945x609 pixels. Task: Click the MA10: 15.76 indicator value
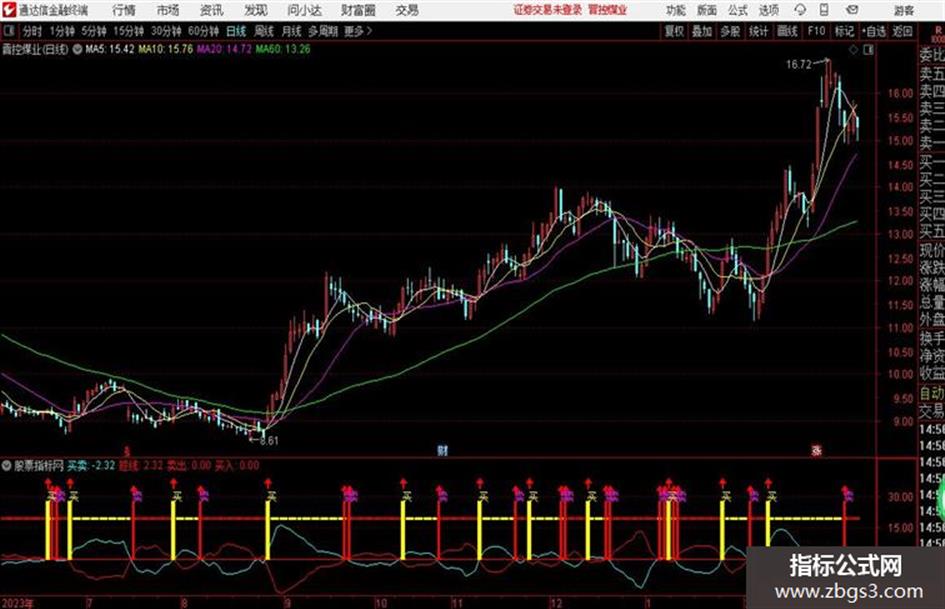166,49
